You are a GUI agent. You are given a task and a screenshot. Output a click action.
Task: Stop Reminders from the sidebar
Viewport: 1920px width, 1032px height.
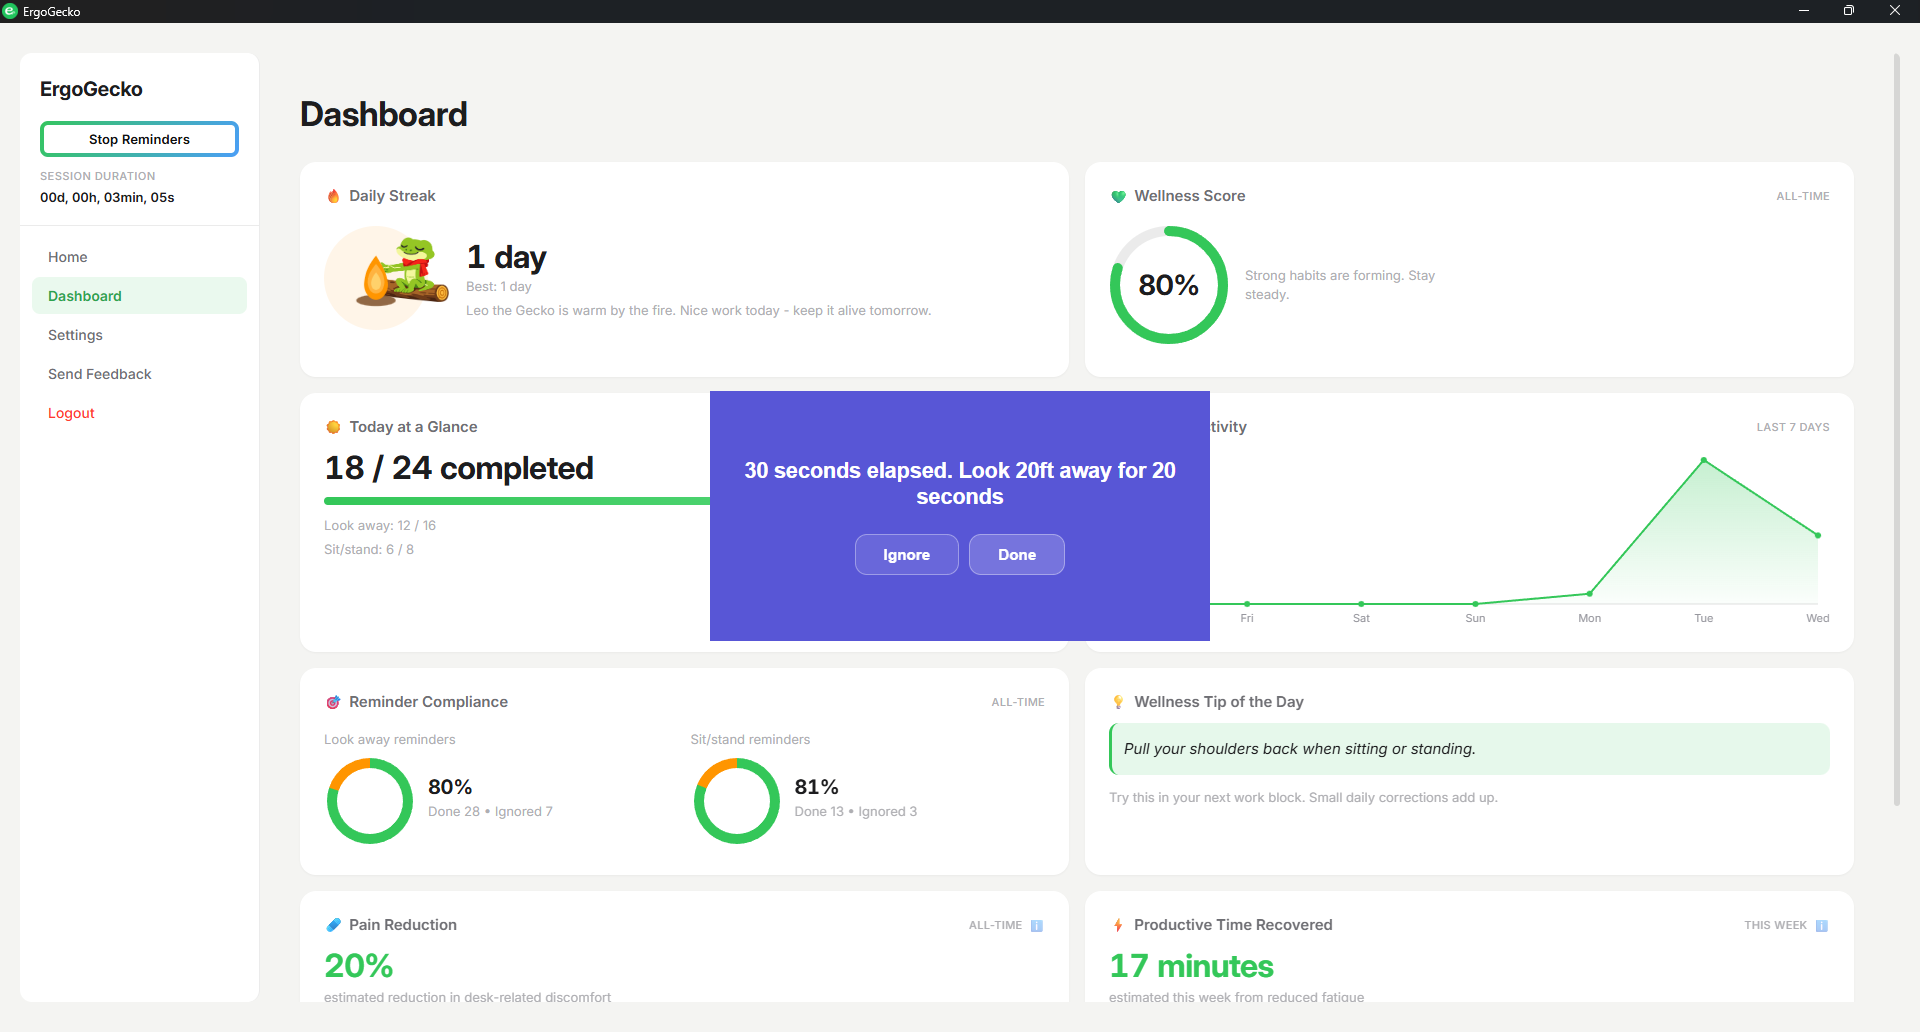(139, 139)
